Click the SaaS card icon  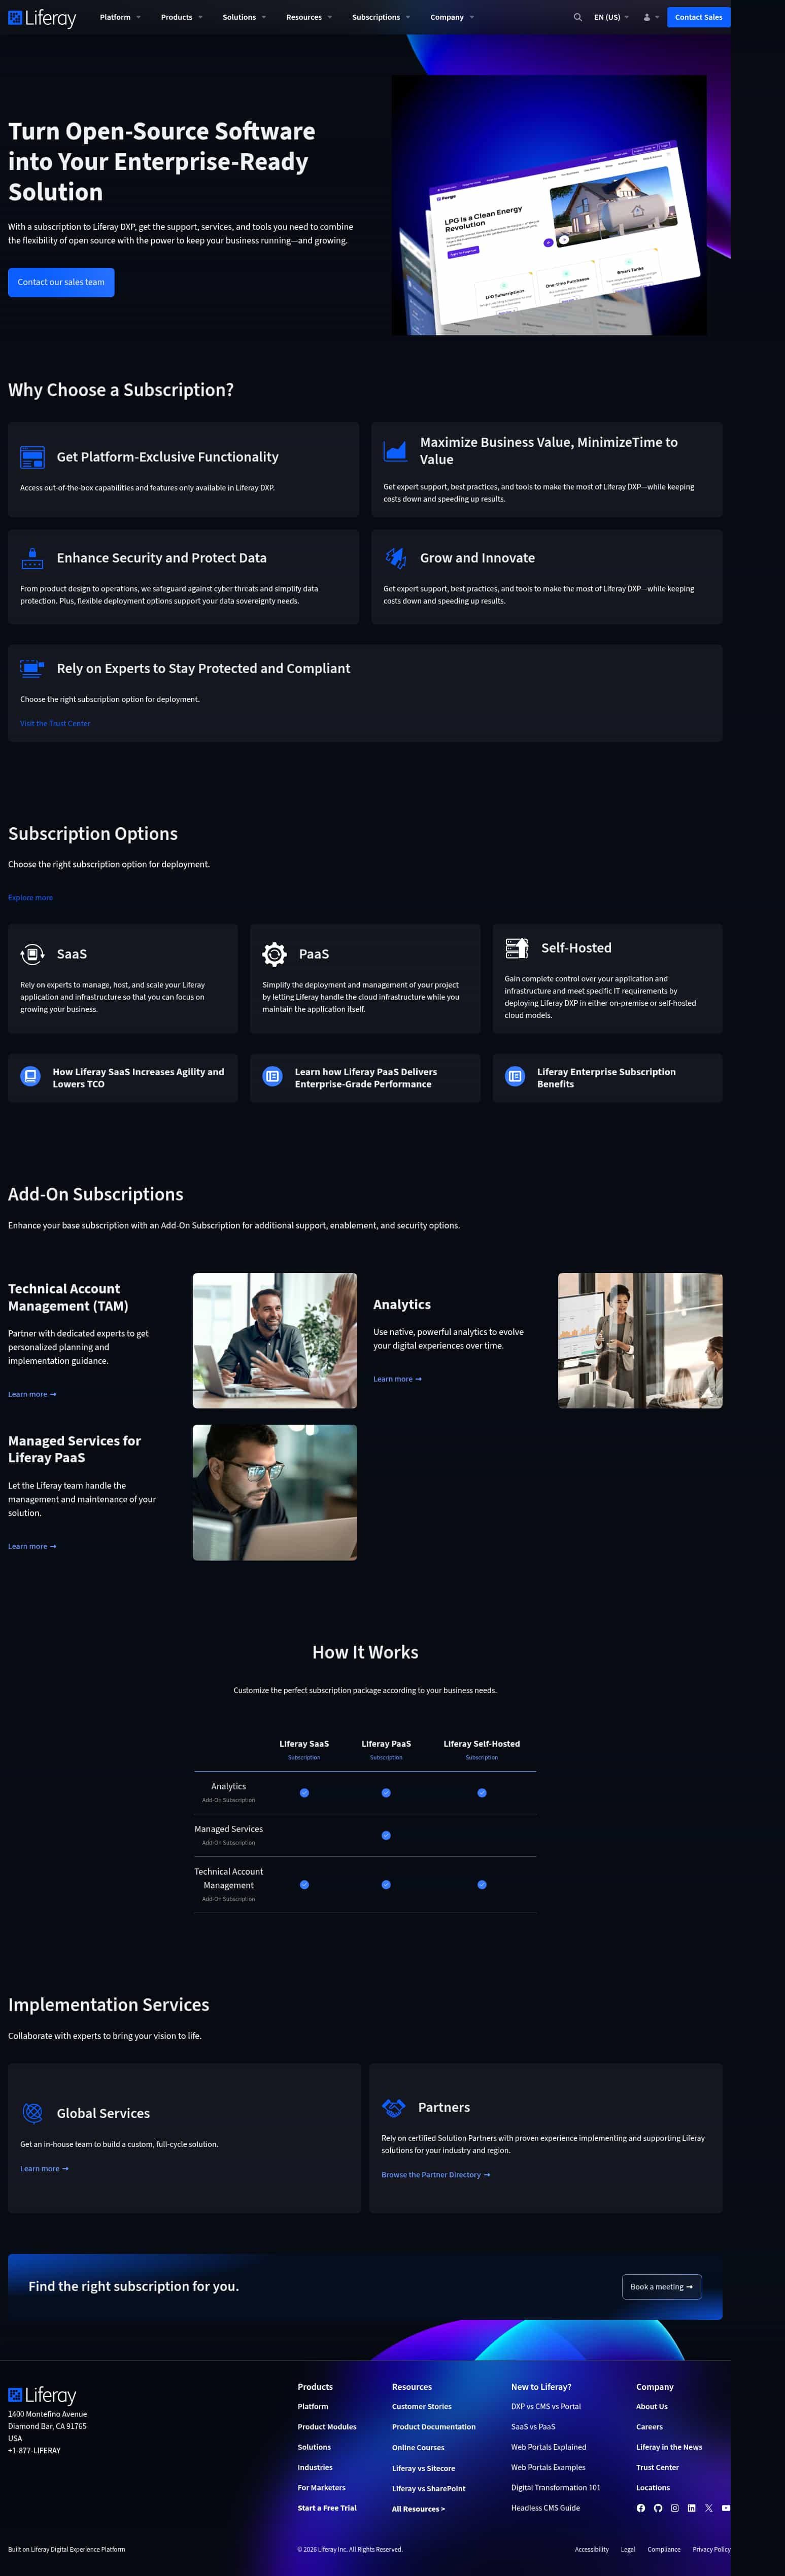(32, 954)
